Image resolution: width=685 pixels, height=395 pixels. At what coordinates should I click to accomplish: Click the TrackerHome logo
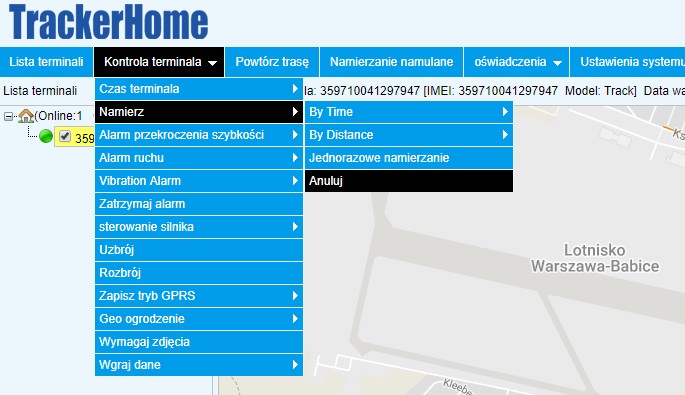point(108,22)
